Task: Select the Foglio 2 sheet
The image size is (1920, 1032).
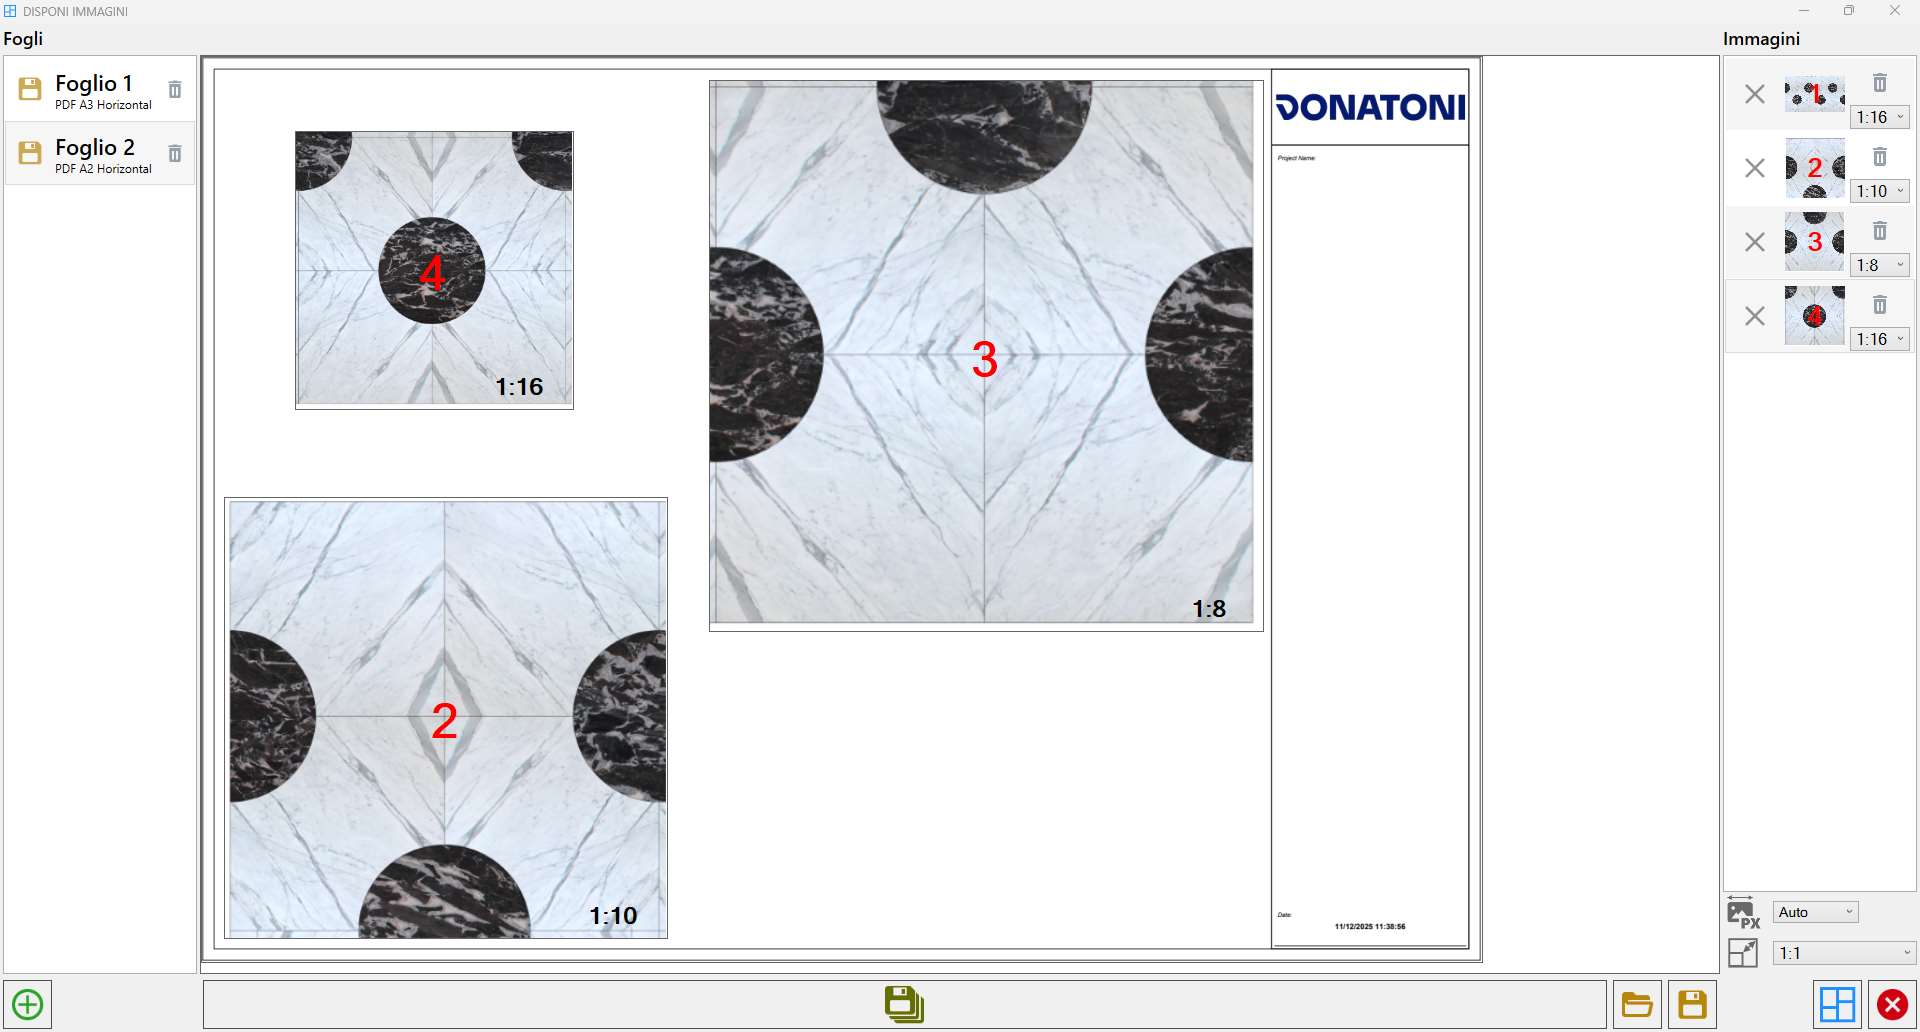Action: pyautogui.click(x=100, y=154)
